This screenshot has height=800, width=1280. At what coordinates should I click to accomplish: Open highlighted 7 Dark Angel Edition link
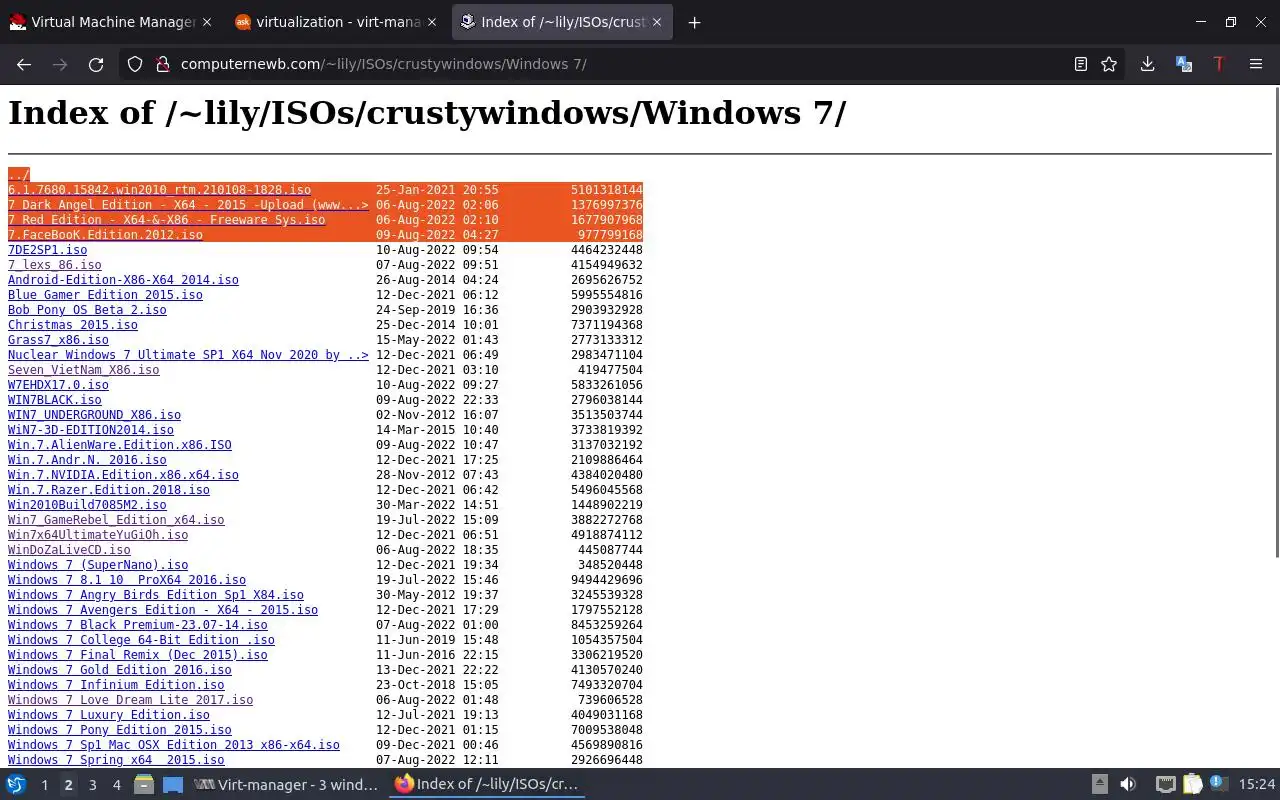click(x=188, y=205)
